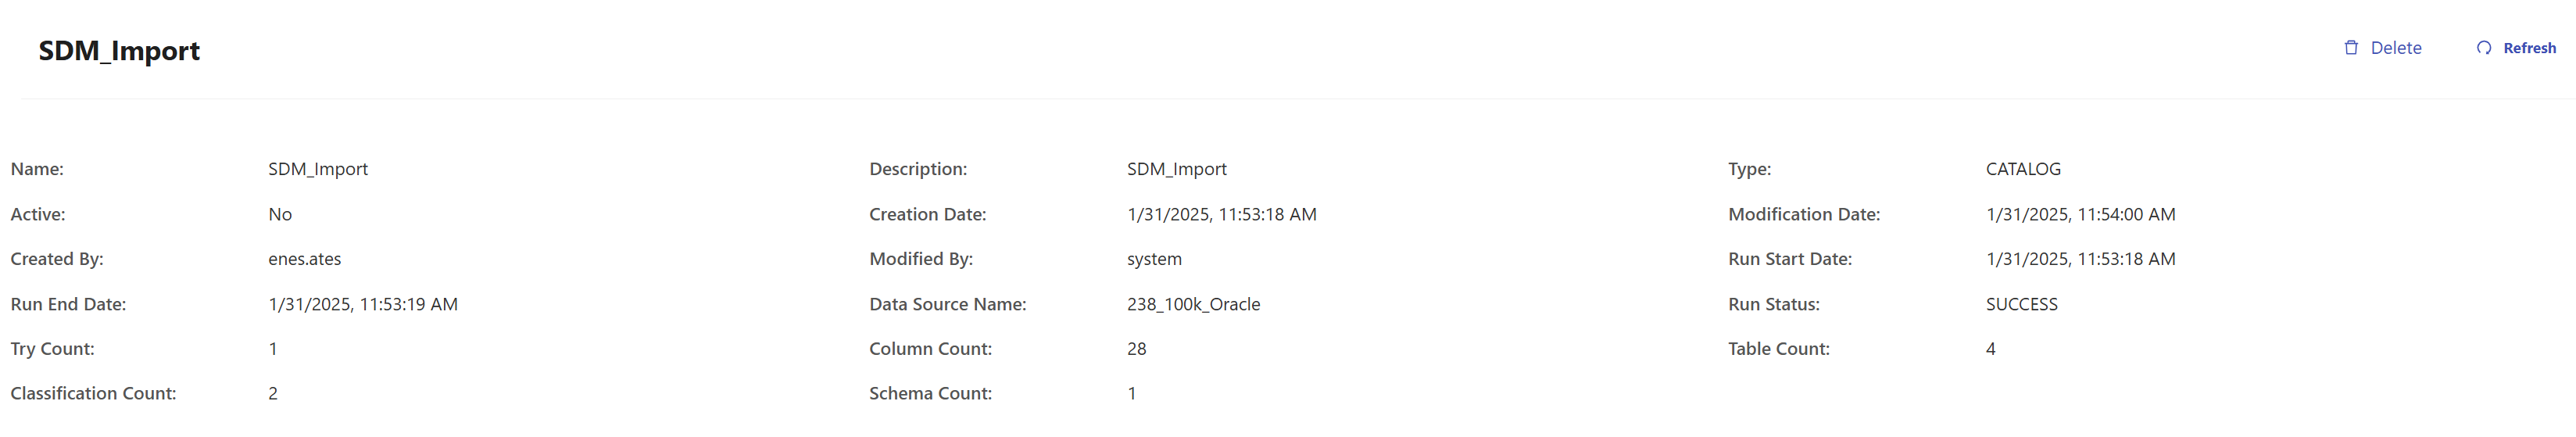Click the SDM_Import page heading
Viewport: 2576px width, 437px height.
point(119,51)
